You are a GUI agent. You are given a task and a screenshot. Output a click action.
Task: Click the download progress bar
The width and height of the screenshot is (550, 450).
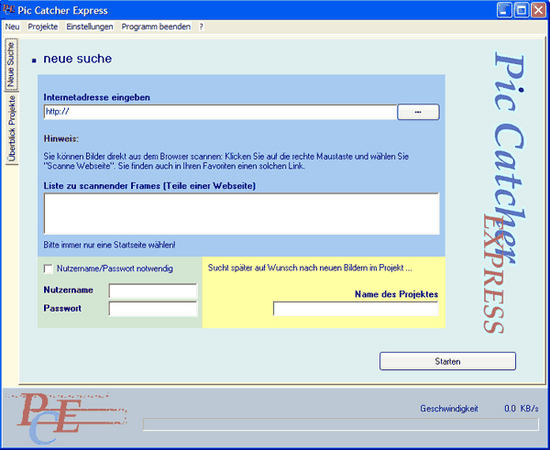(x=341, y=424)
